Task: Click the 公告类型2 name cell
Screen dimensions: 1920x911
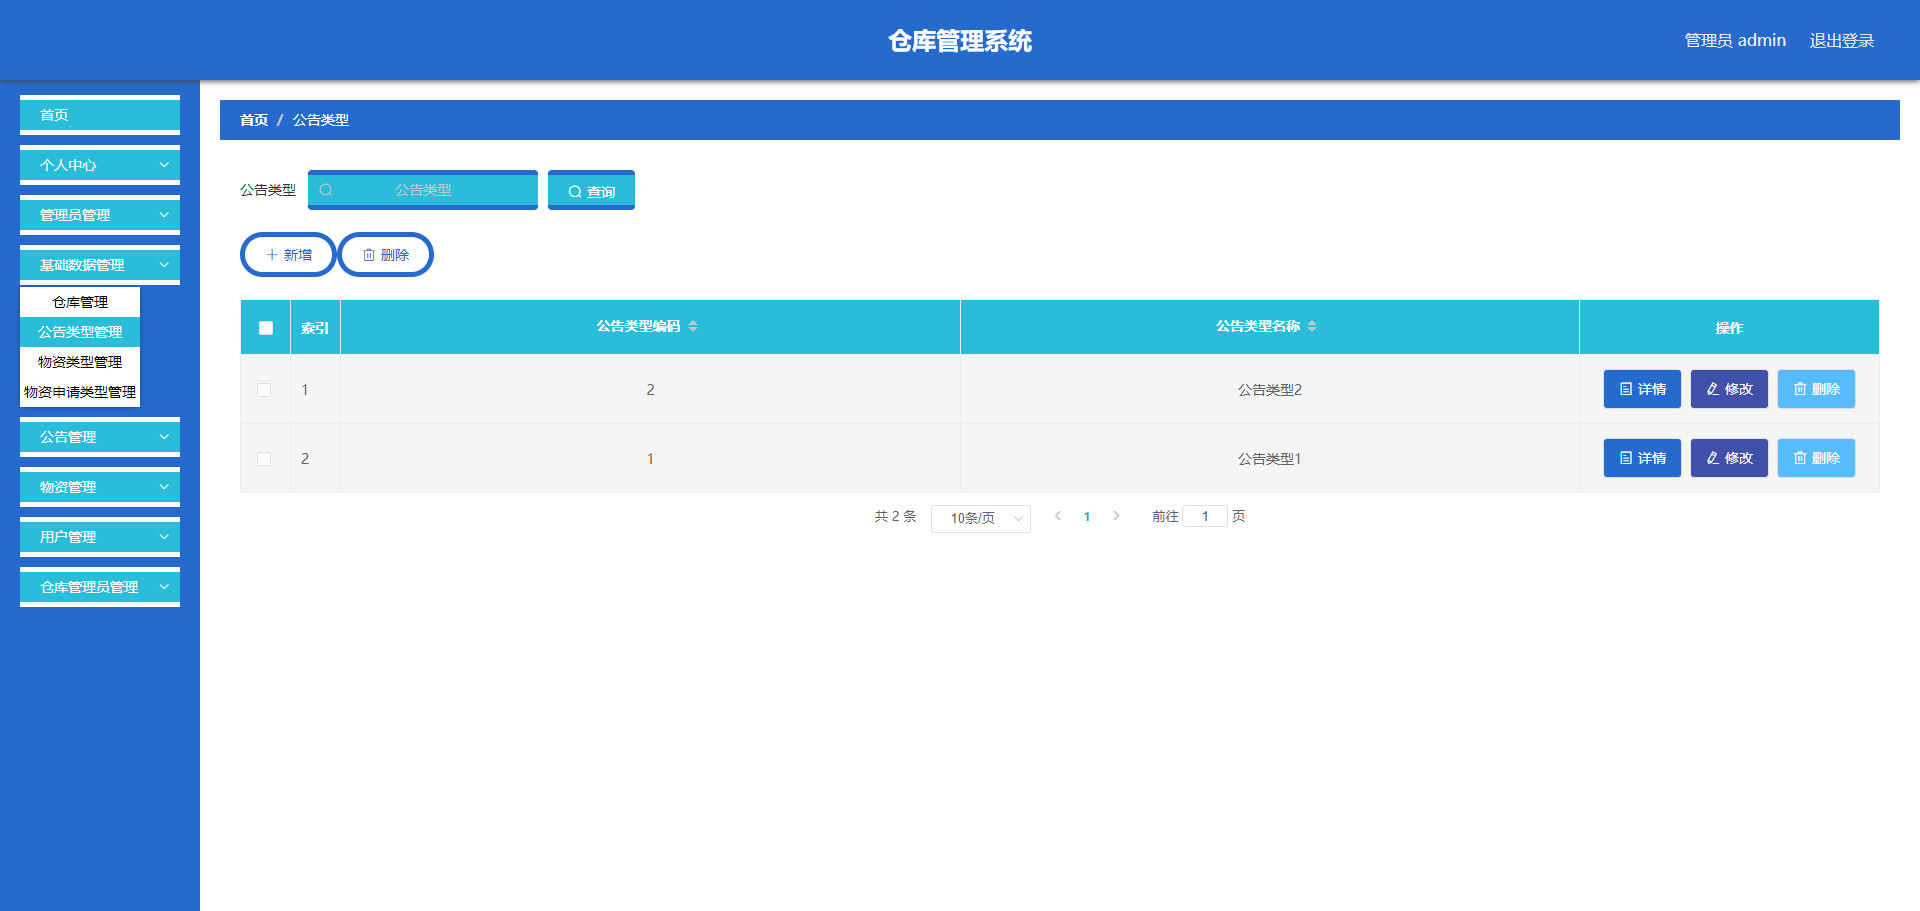Action: coord(1270,390)
